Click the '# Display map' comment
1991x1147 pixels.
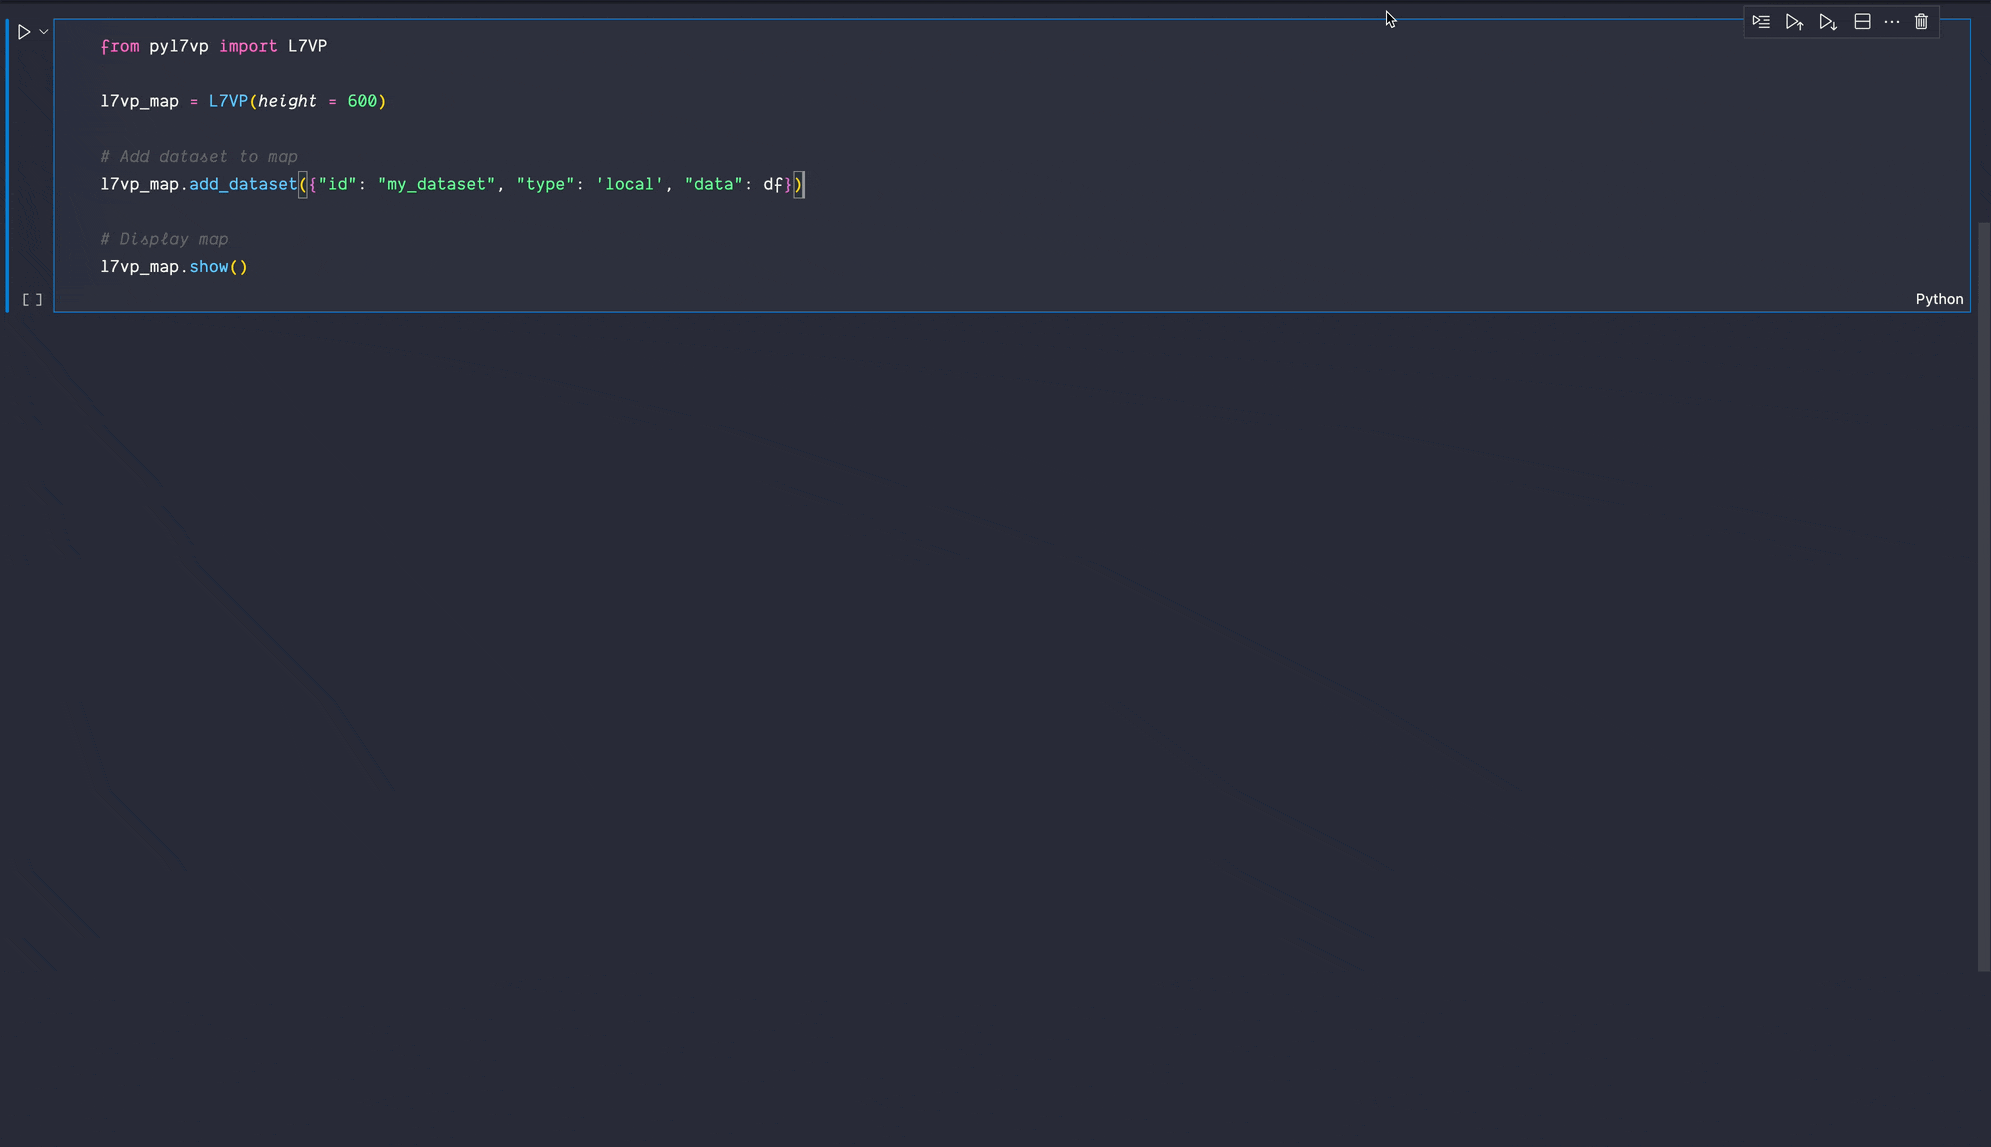(164, 239)
